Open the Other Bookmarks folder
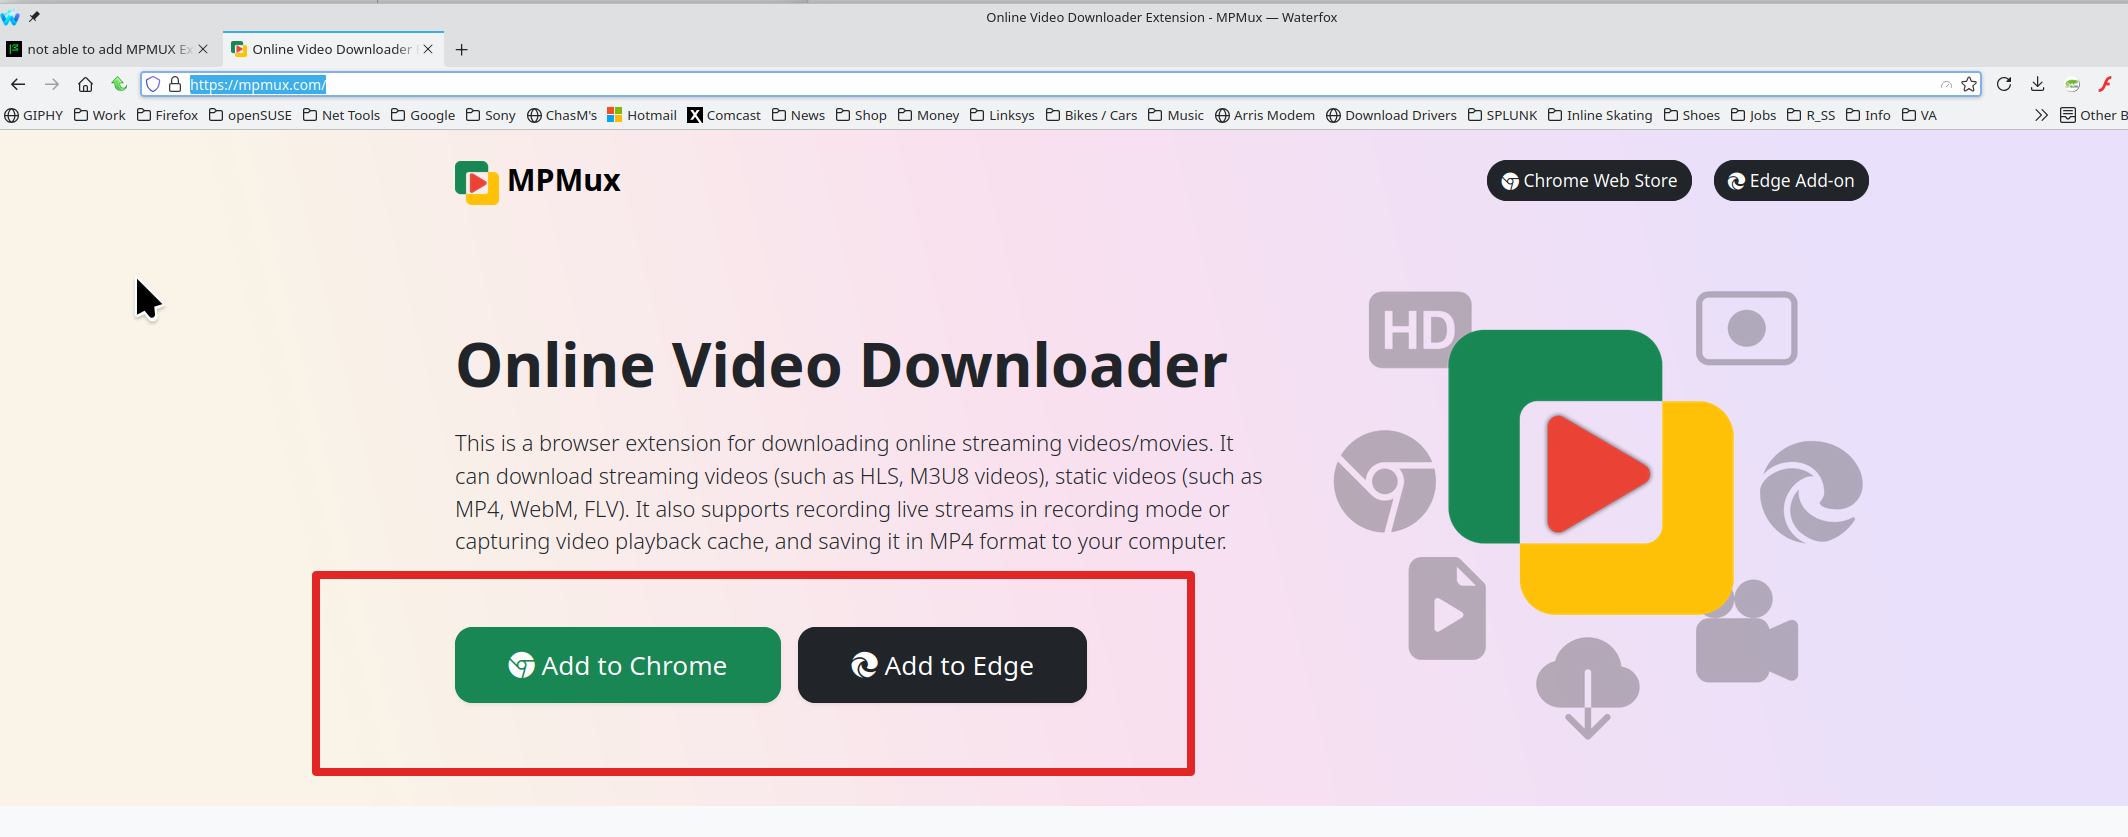 pos(2093,115)
